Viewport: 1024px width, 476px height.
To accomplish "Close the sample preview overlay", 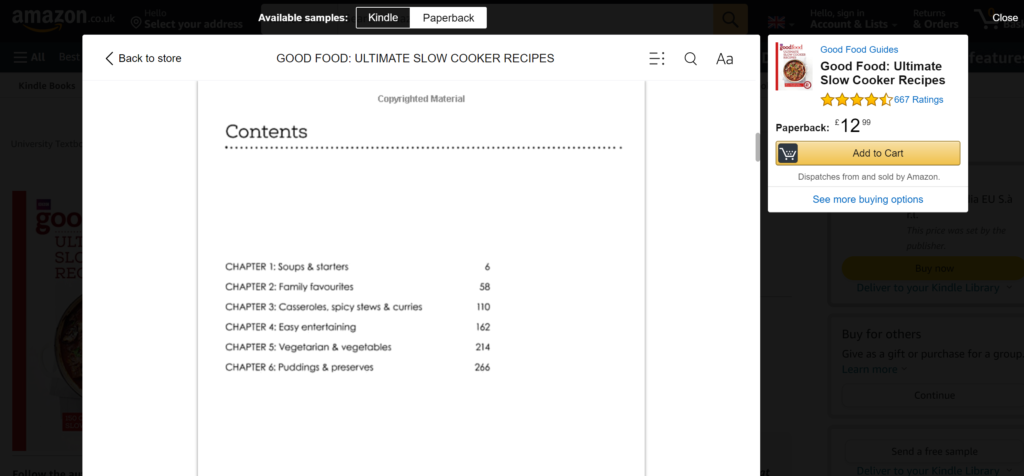I will 1005,18.
